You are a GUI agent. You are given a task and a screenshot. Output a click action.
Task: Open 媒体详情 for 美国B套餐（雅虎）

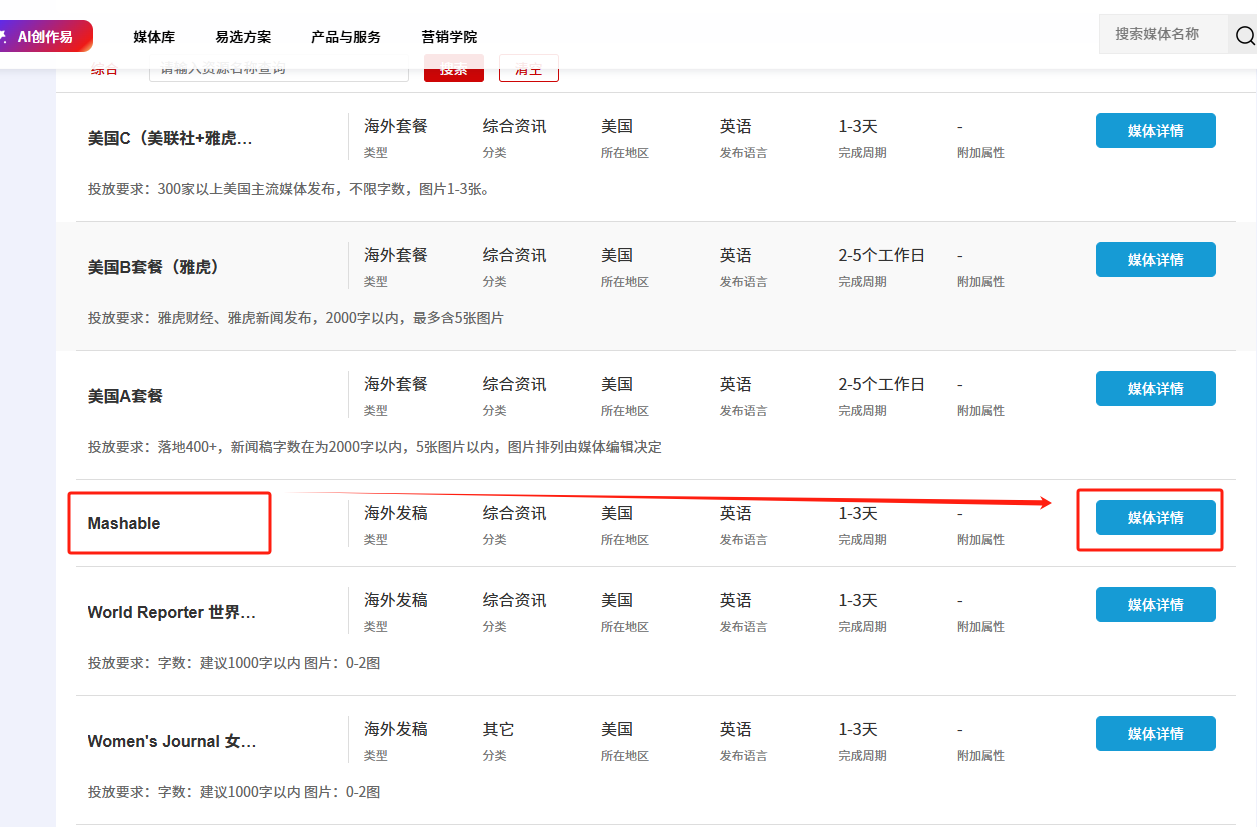click(x=1155, y=260)
